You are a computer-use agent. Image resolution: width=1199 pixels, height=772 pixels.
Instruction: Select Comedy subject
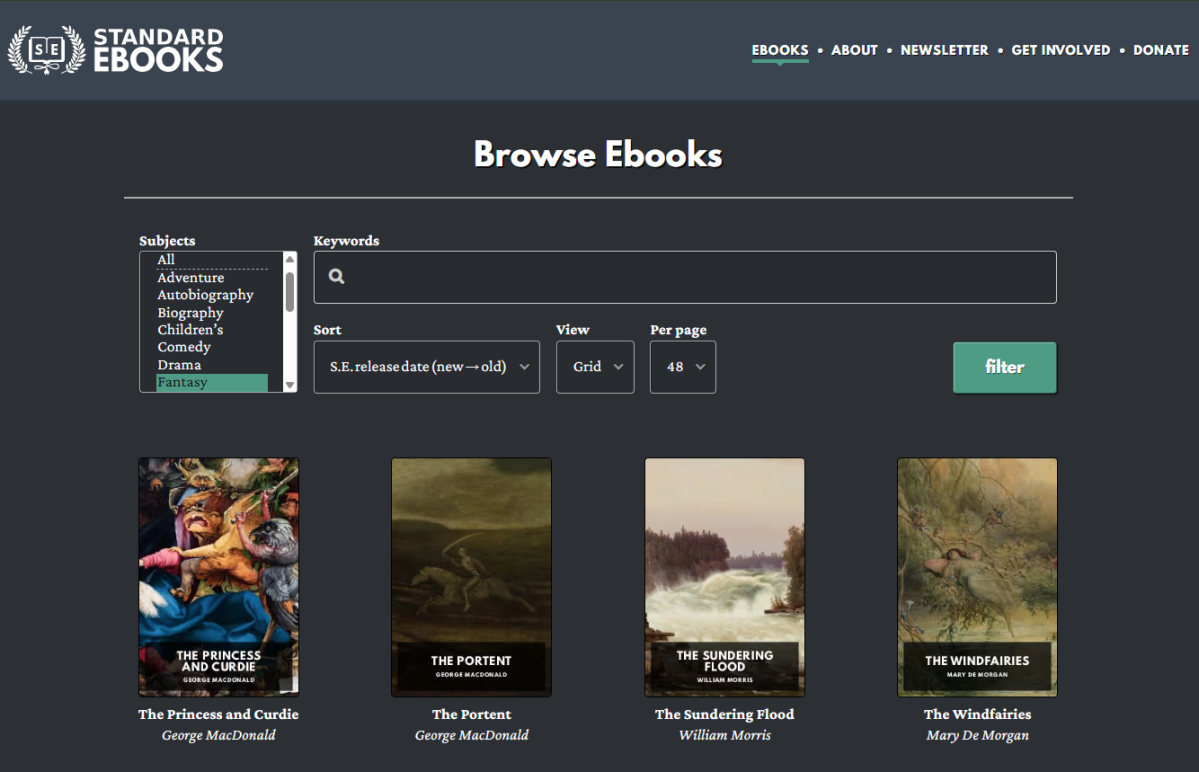coord(212,347)
